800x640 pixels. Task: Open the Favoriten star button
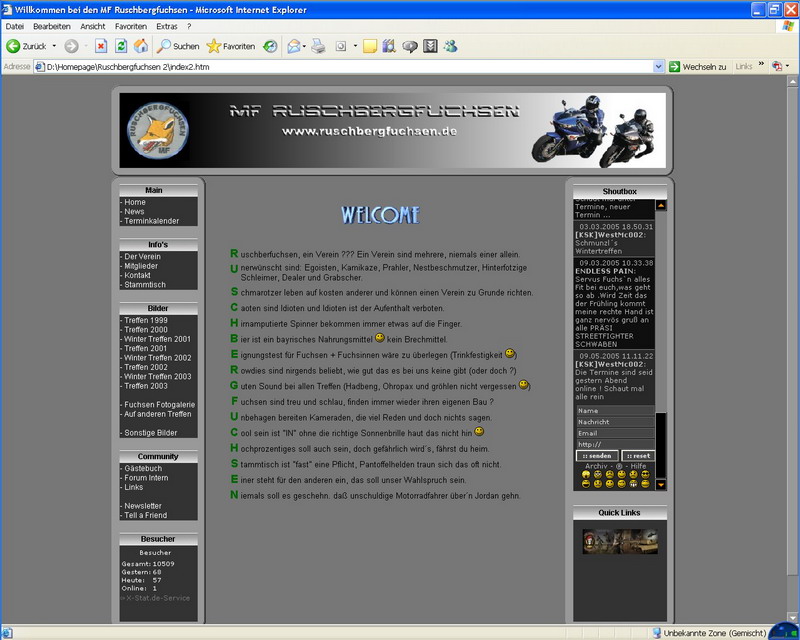(x=230, y=46)
